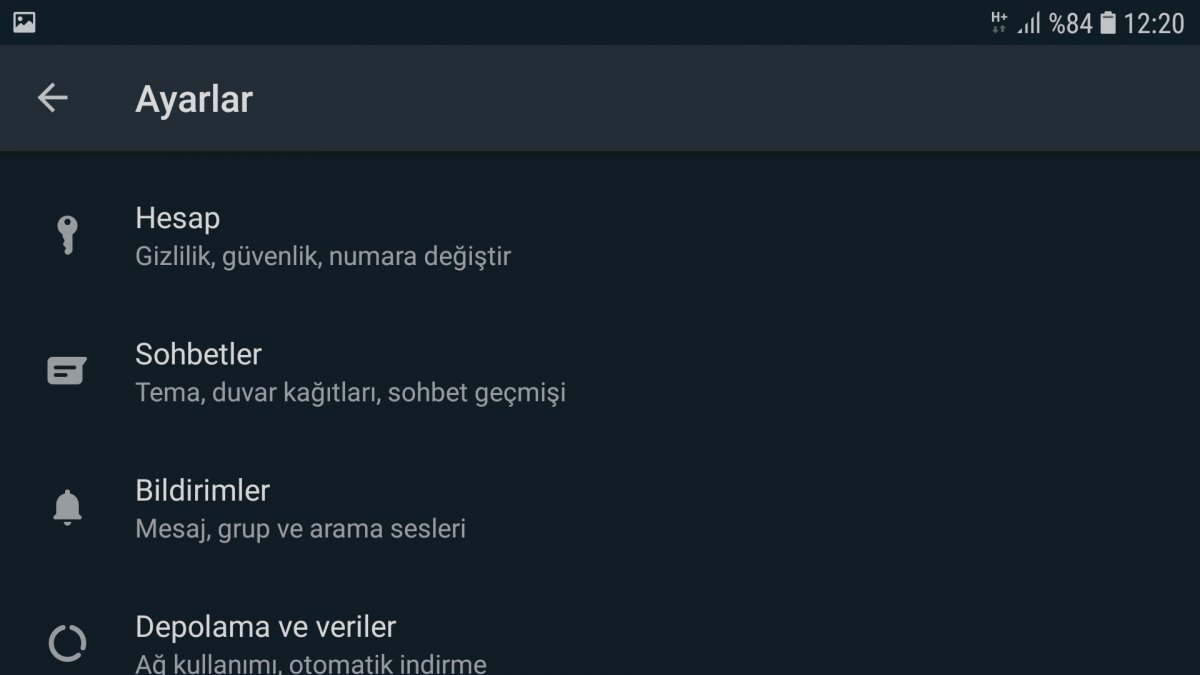Click the key icon beside Hesap
Screen dimensions: 1200x675
click(67, 235)
